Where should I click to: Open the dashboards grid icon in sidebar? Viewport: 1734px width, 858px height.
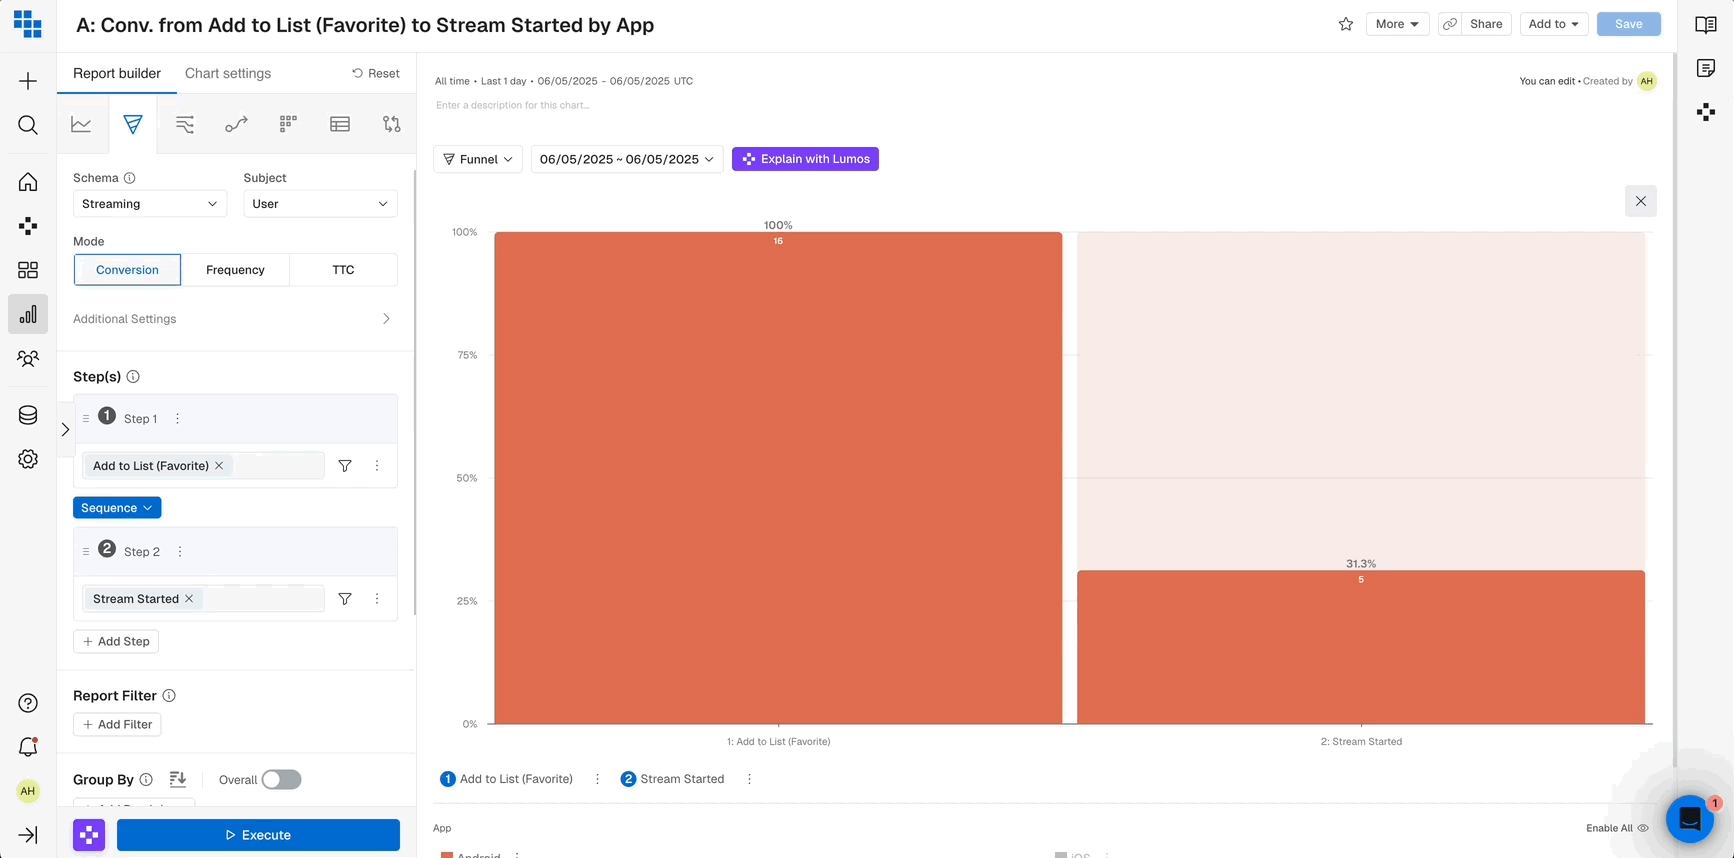click(28, 270)
